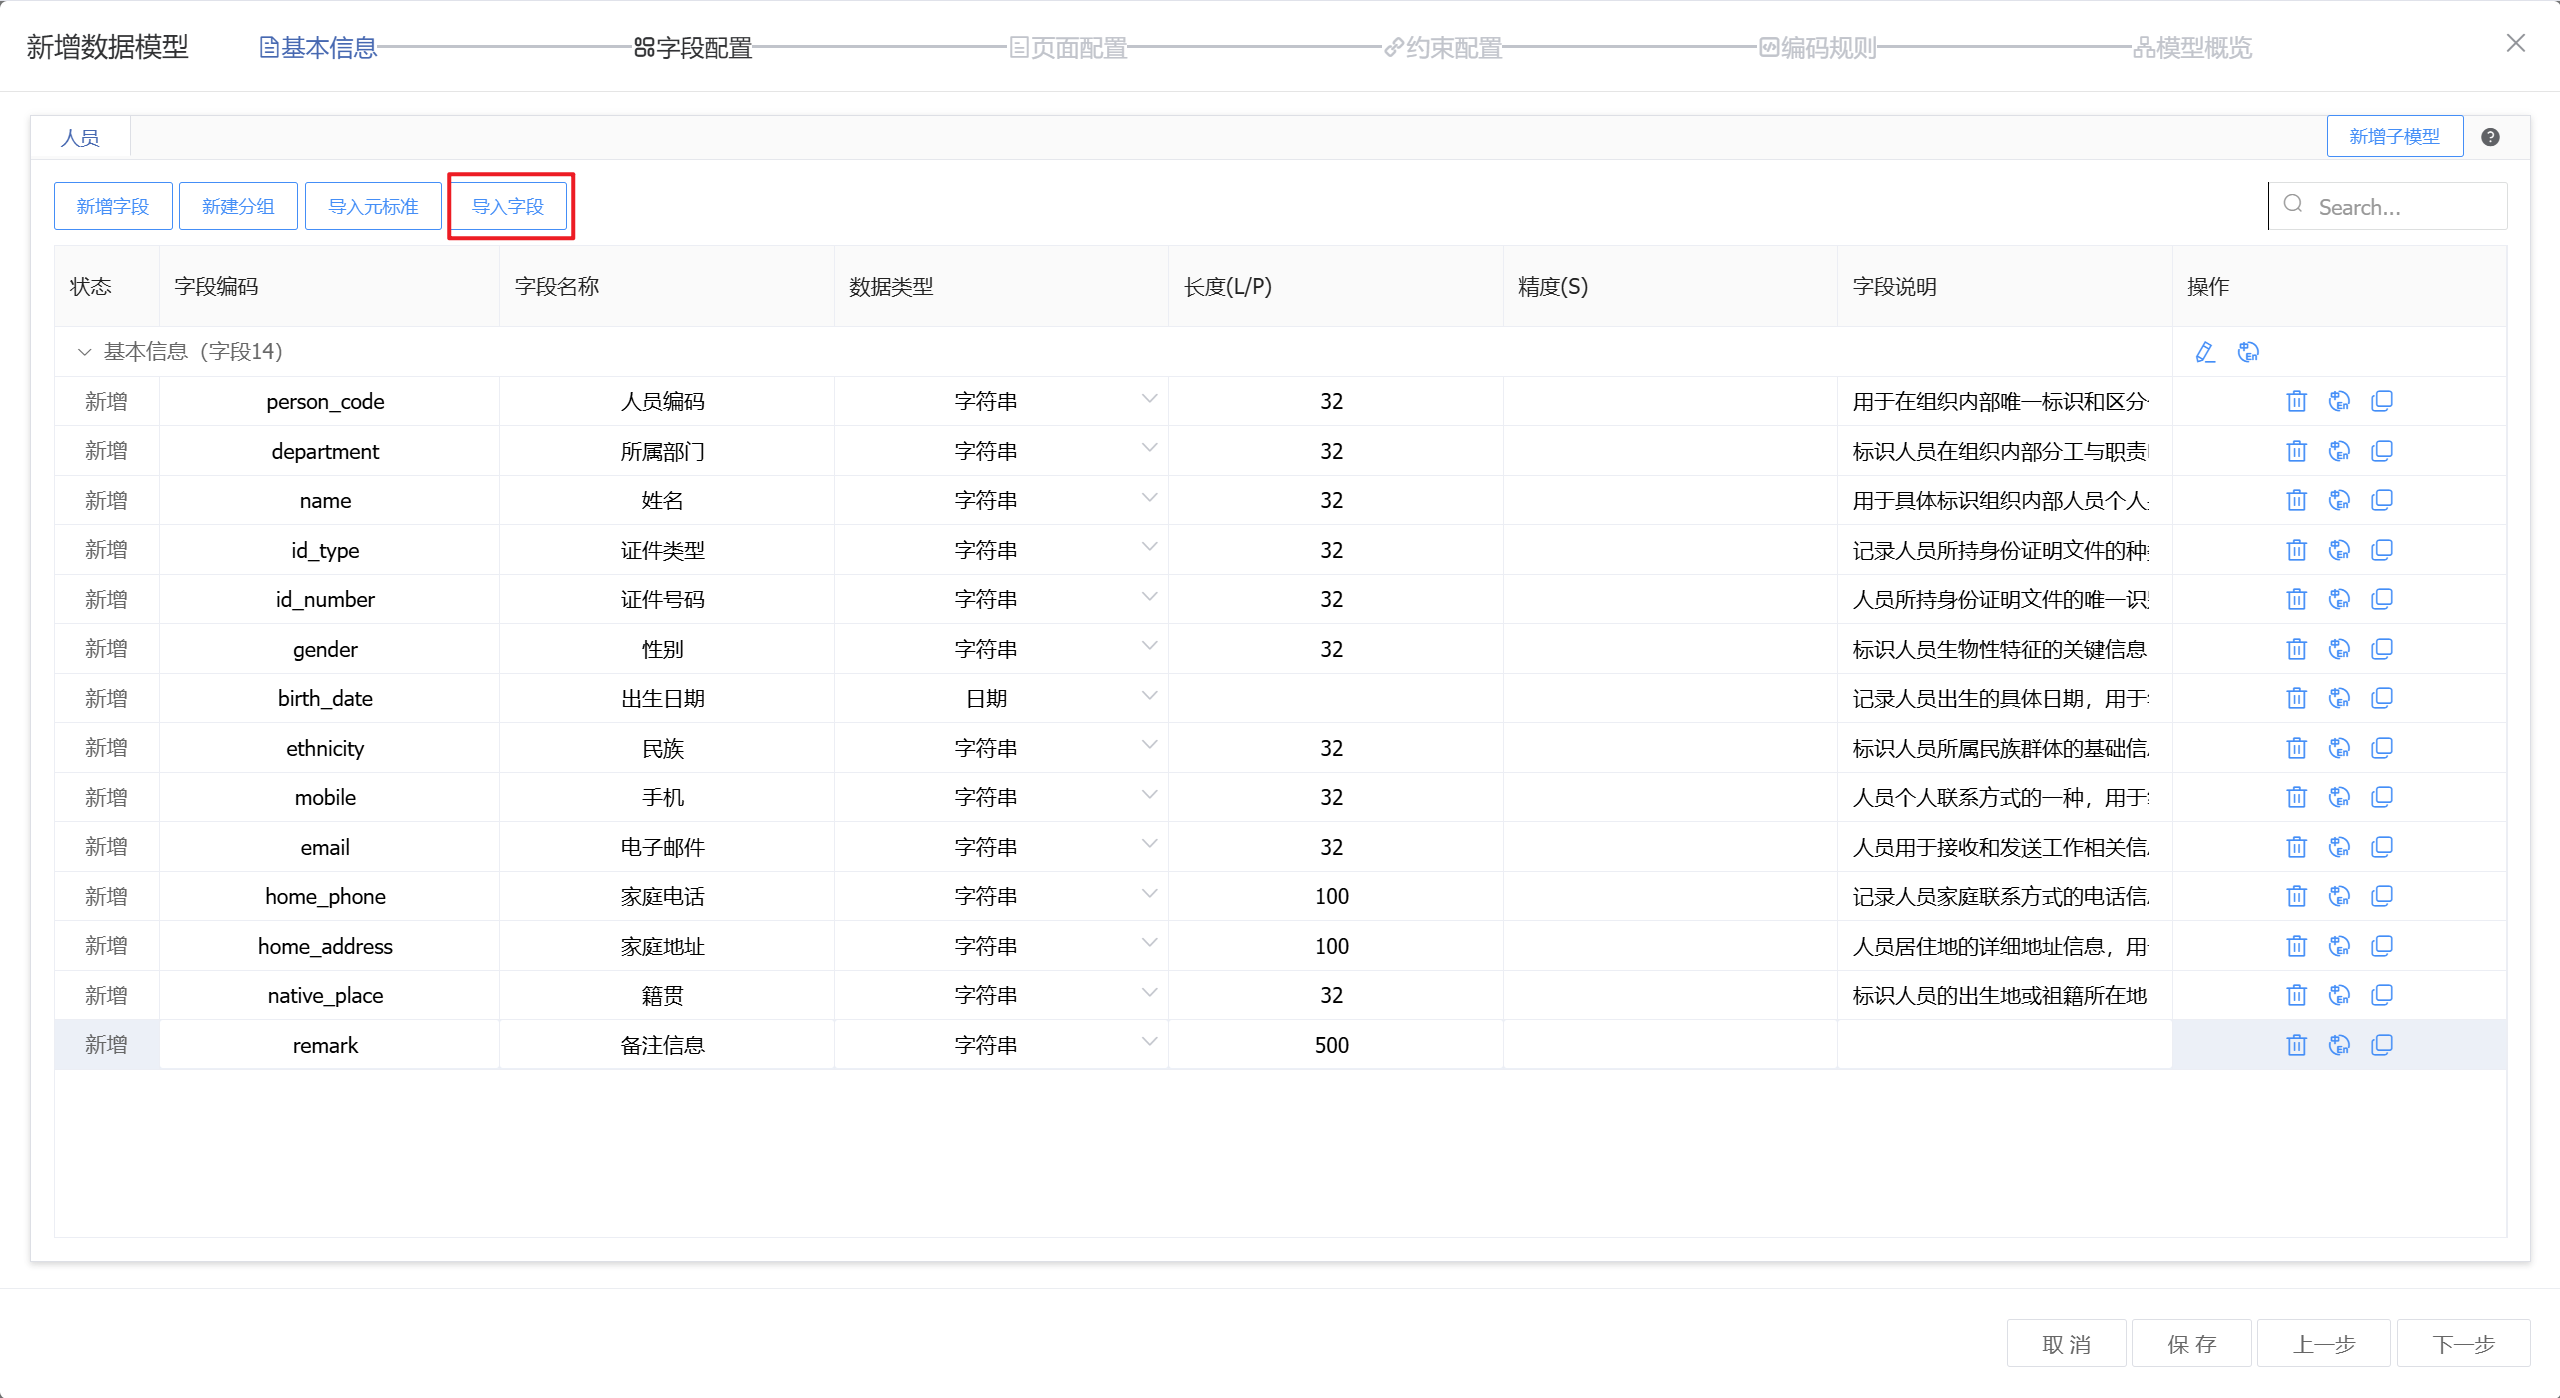Click translate icon for home_phone row
The image size is (2560, 1398).
2339,896
